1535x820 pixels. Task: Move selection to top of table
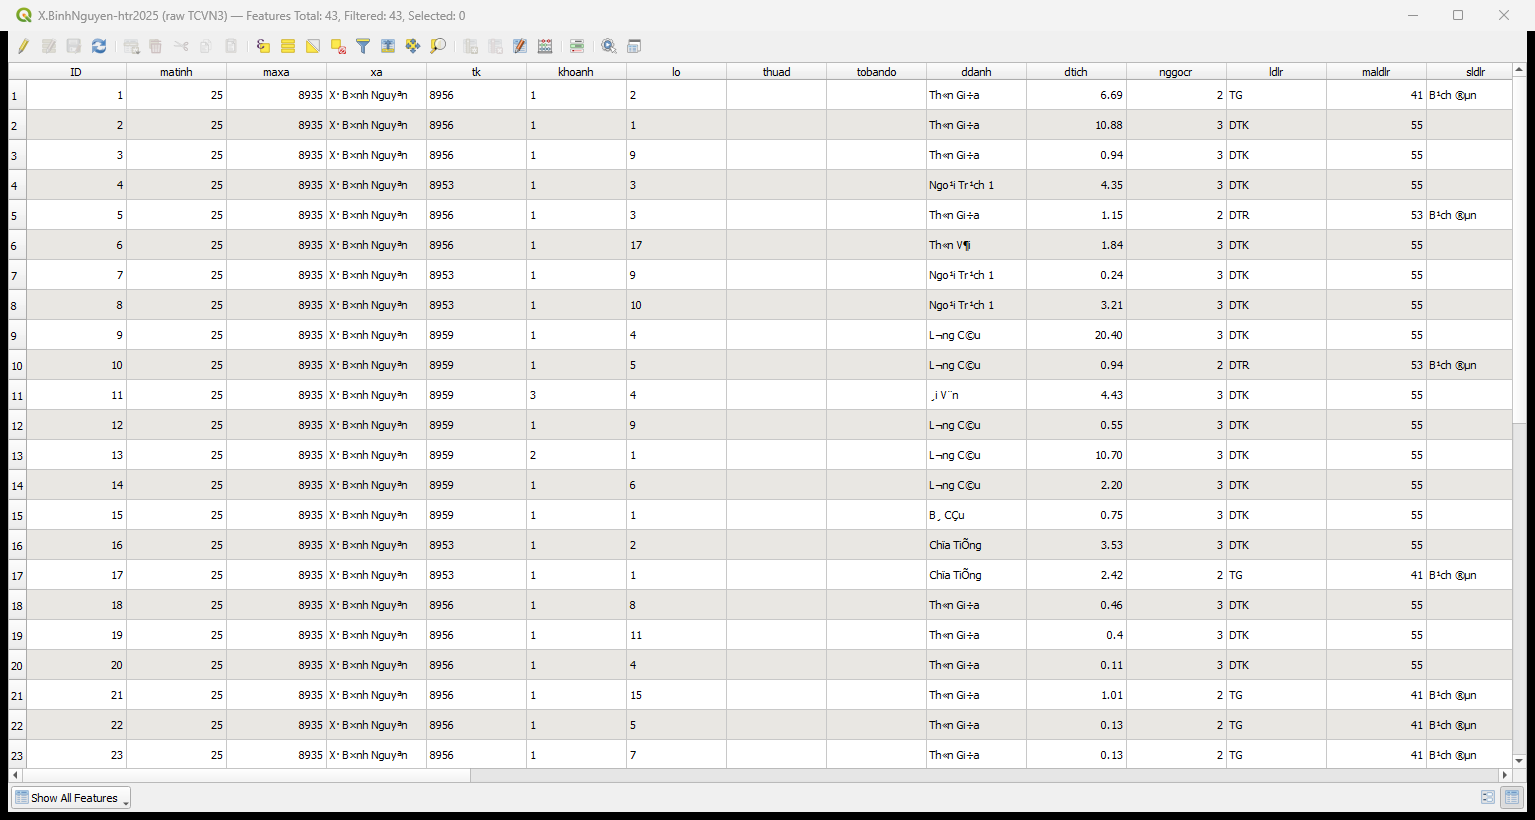(388, 46)
